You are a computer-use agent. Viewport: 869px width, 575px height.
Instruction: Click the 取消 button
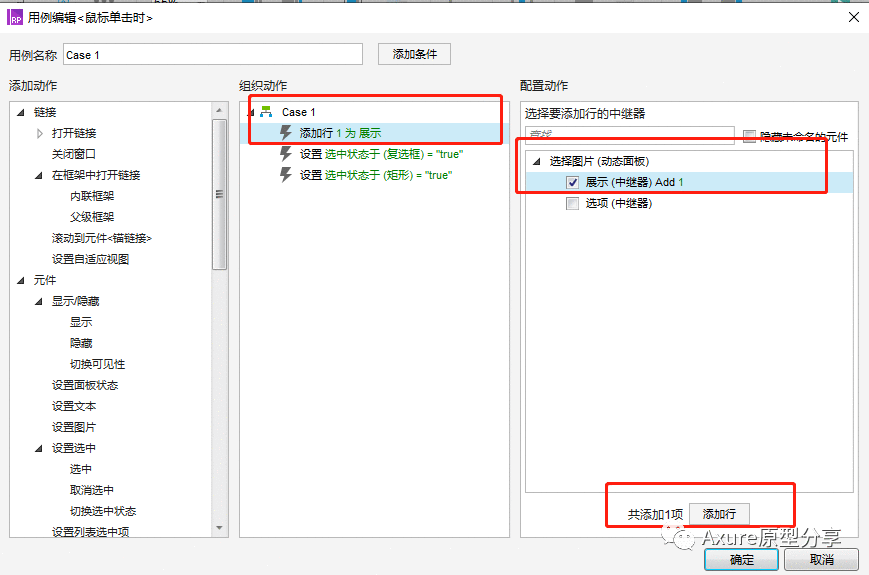pyautogui.click(x=821, y=559)
